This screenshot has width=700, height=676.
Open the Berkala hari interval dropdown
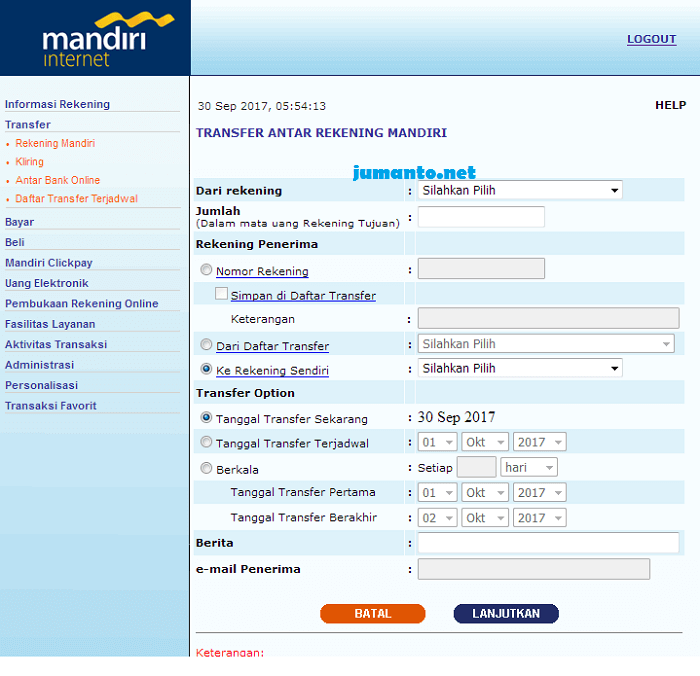point(529,467)
